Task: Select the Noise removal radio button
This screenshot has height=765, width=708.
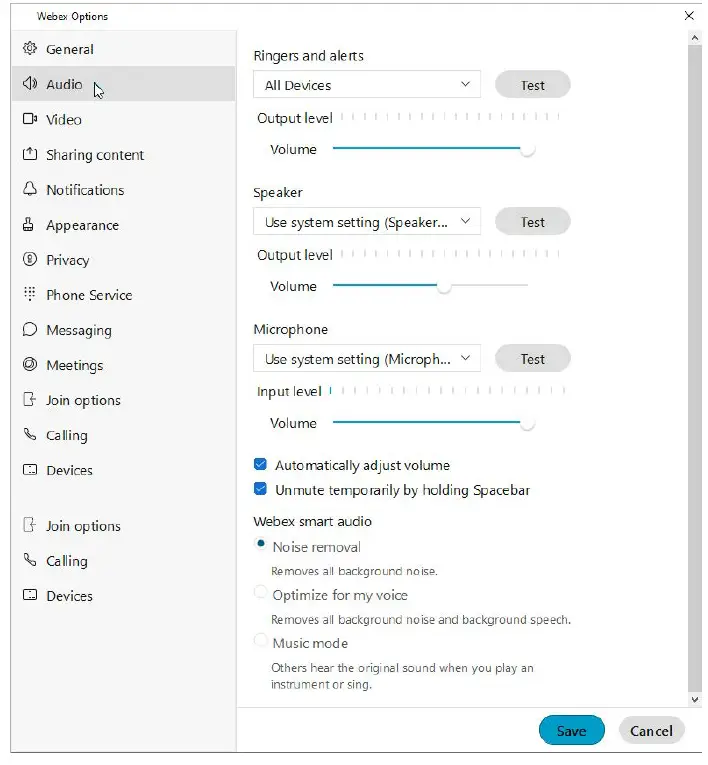Action: tap(261, 544)
